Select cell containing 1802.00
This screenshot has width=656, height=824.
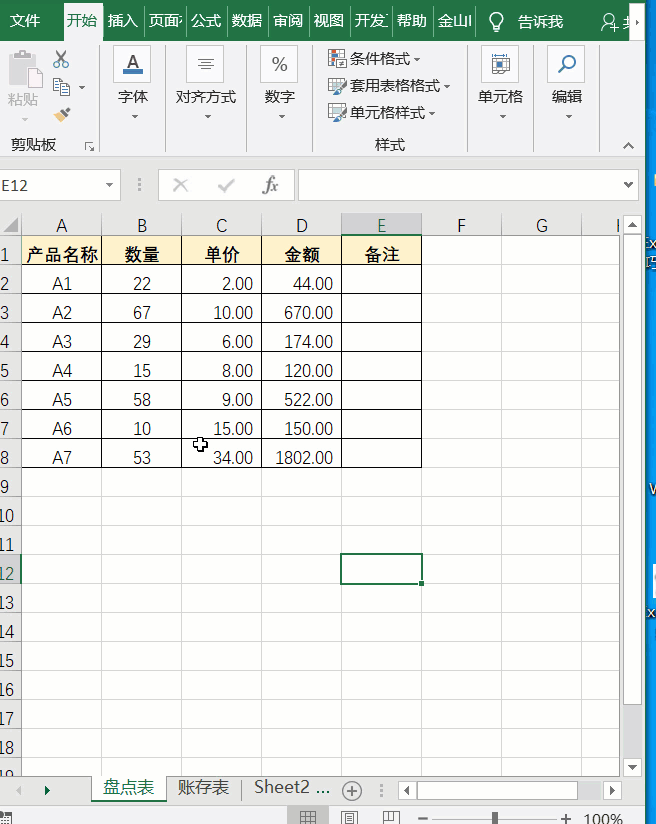click(301, 453)
